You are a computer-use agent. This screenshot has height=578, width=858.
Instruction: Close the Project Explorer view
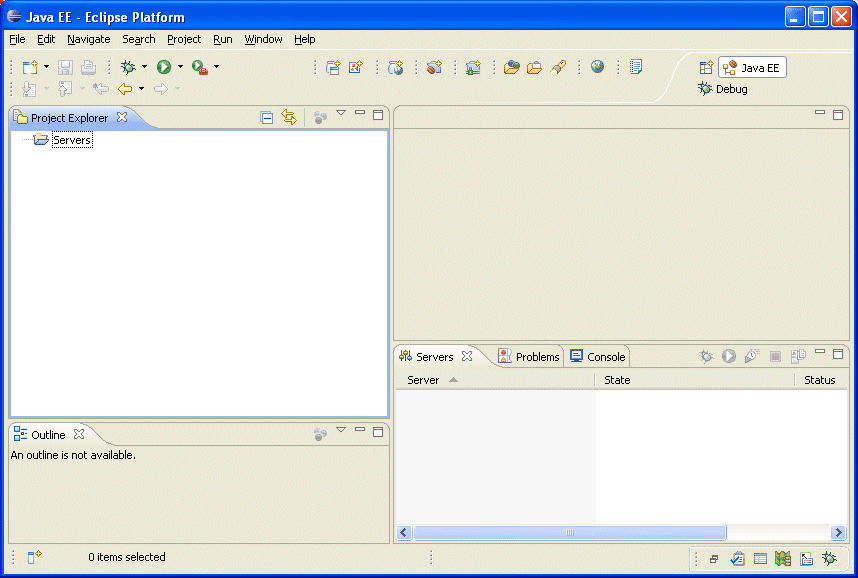click(x=123, y=117)
